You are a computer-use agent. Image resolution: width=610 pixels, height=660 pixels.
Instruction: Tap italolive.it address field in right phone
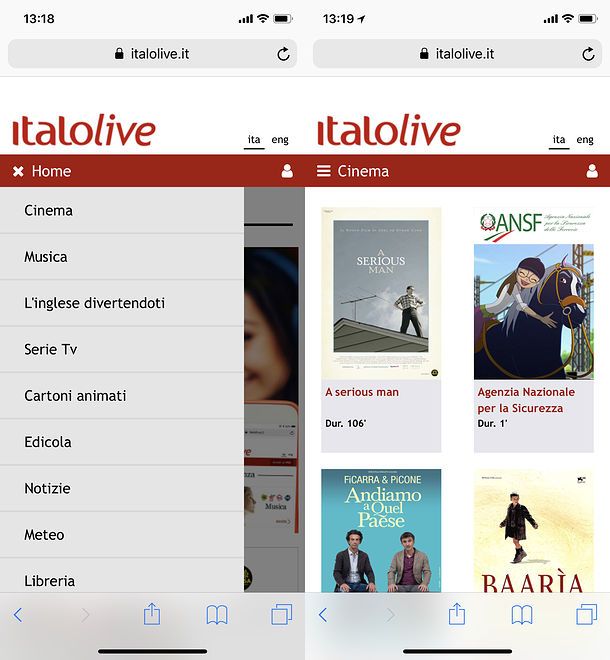coord(457,54)
